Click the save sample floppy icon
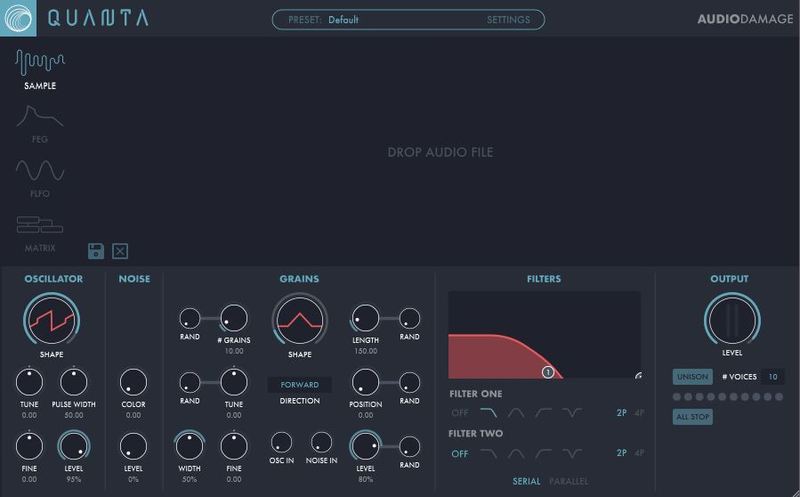 click(x=96, y=251)
